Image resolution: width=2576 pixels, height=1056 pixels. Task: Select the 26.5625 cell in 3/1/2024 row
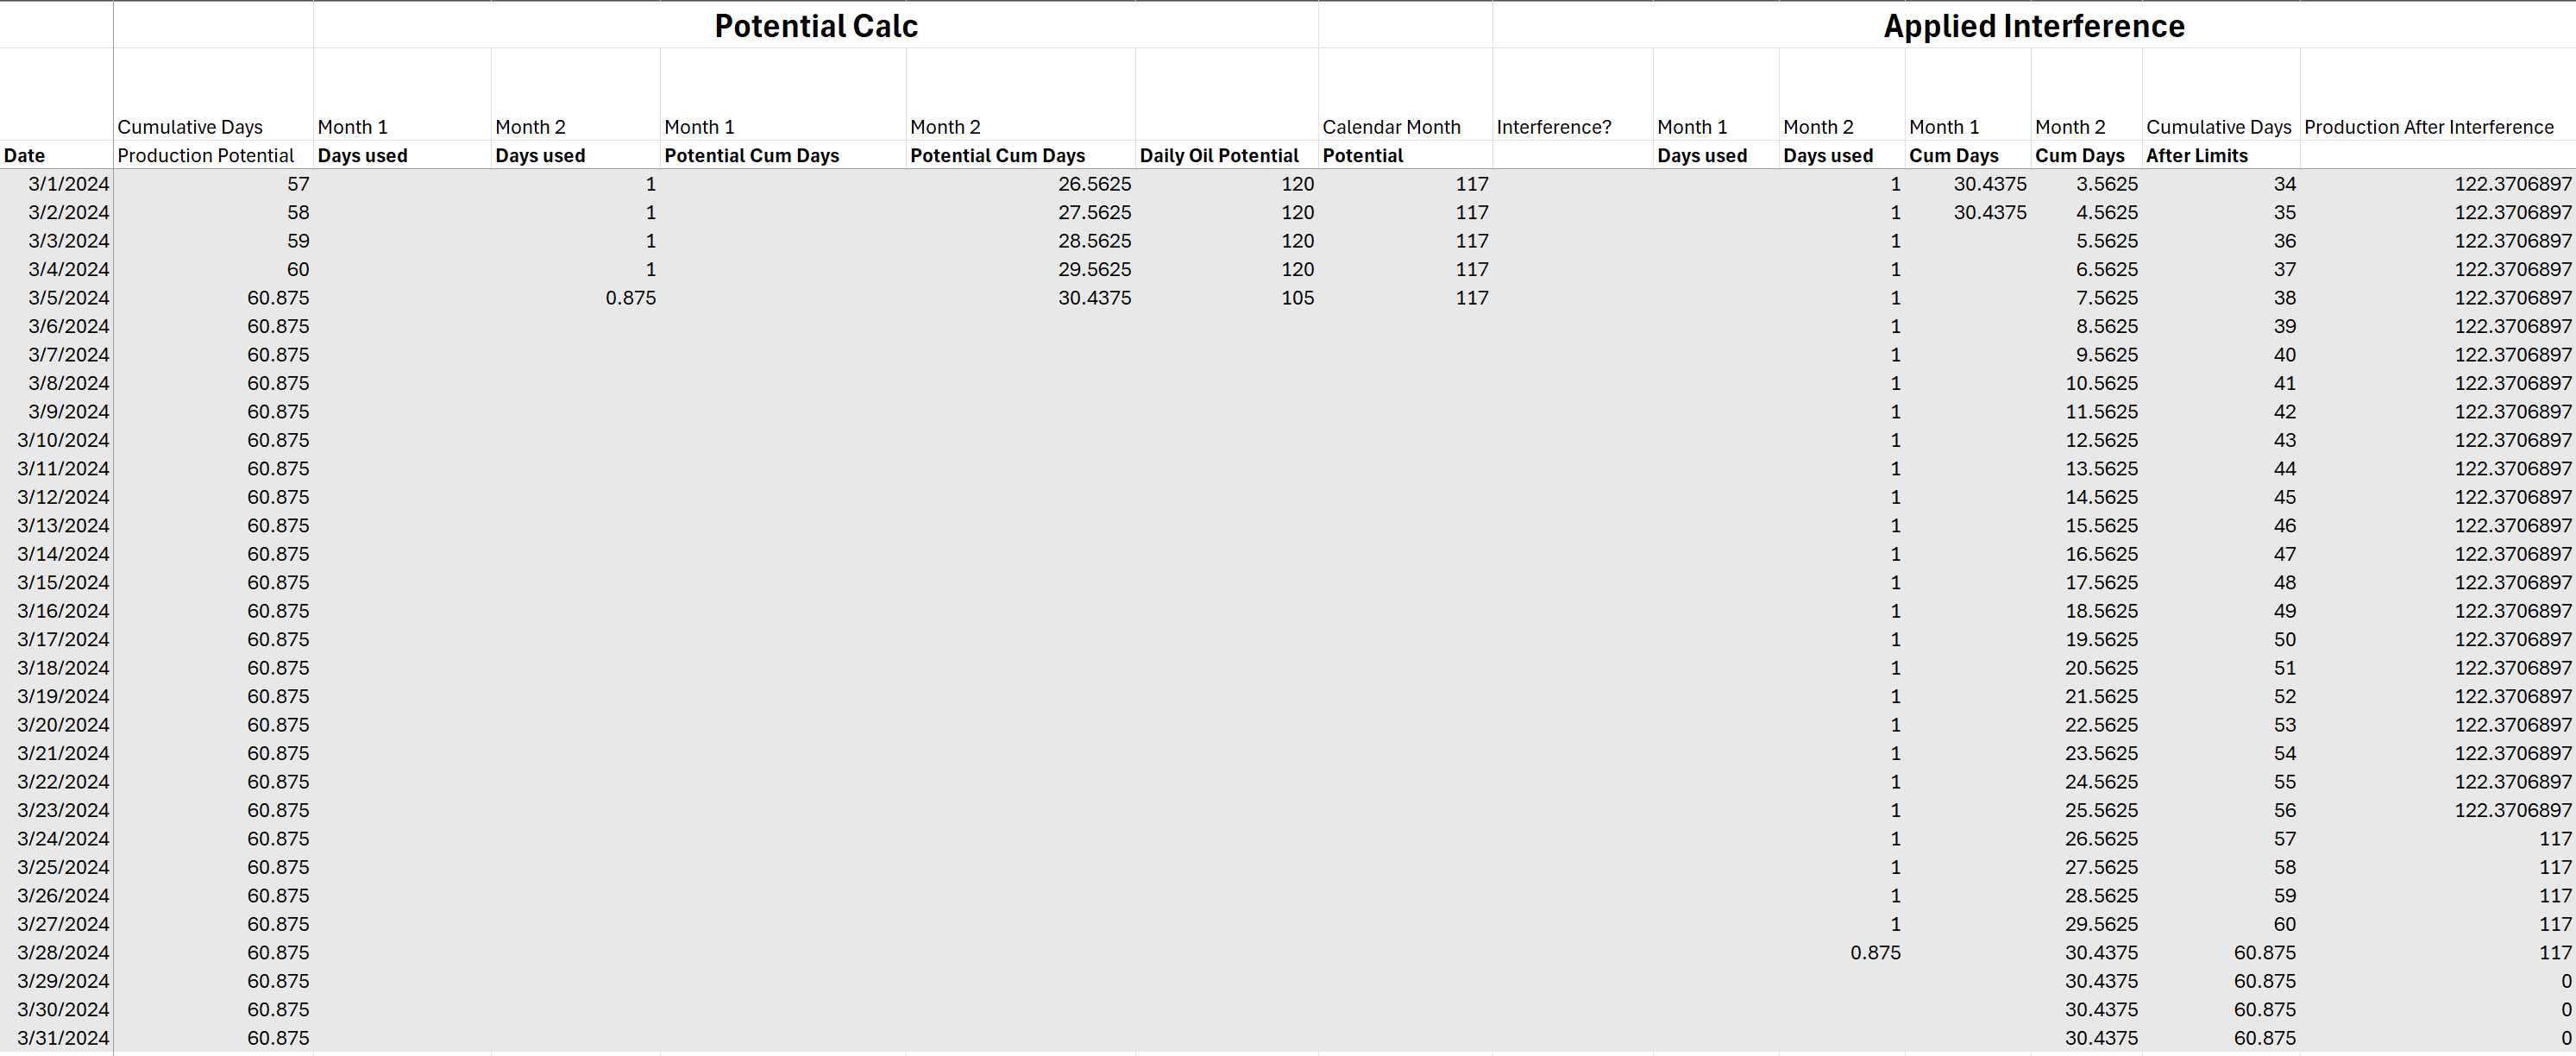point(1094,184)
